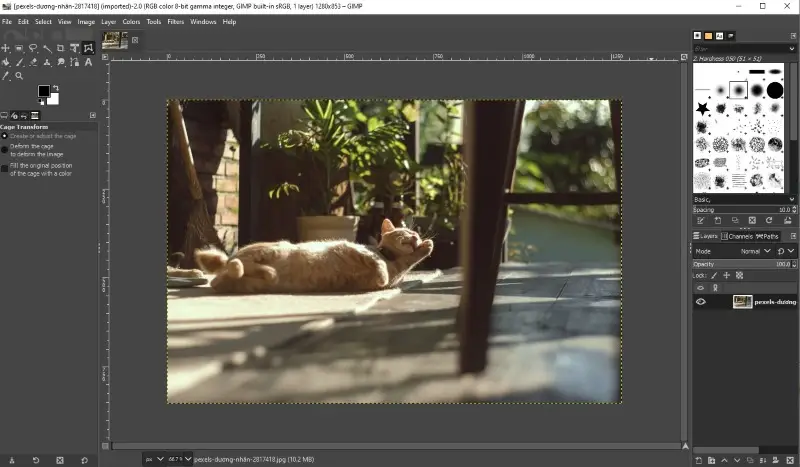Viewport: 800px width, 467px height.
Task: Open the Layer menu
Action: pyautogui.click(x=109, y=21)
